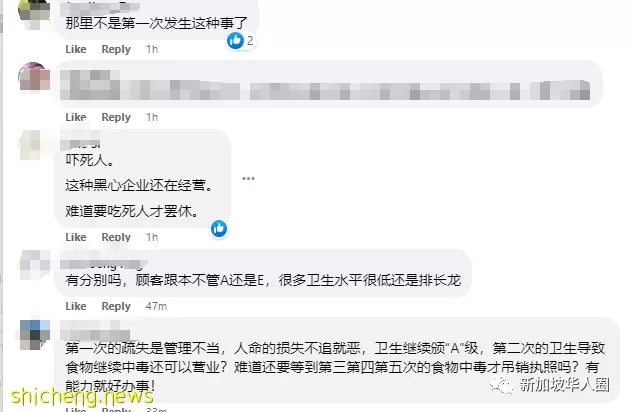Like the 顾客跟本不管A还是E comment
This screenshot has width=630, height=412.
click(76, 306)
